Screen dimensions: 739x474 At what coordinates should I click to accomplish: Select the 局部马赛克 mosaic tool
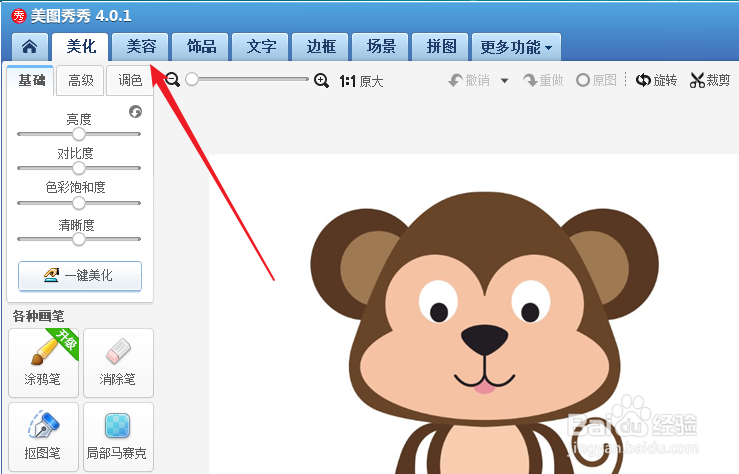(x=118, y=437)
